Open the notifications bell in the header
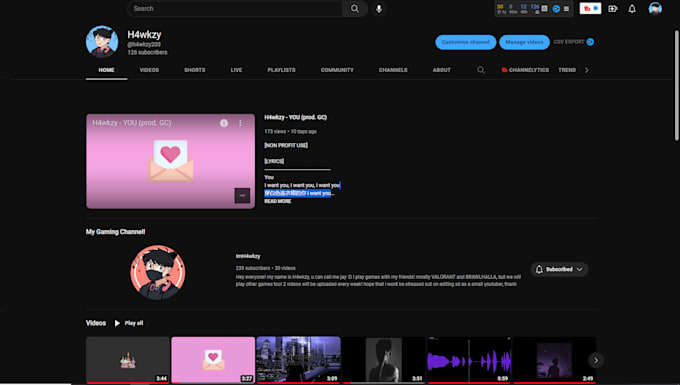680x385 pixels. coord(632,9)
